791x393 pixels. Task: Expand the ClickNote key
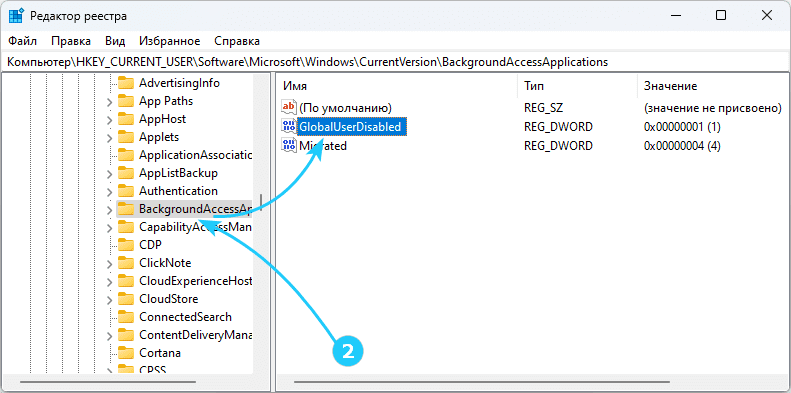[x=109, y=263]
